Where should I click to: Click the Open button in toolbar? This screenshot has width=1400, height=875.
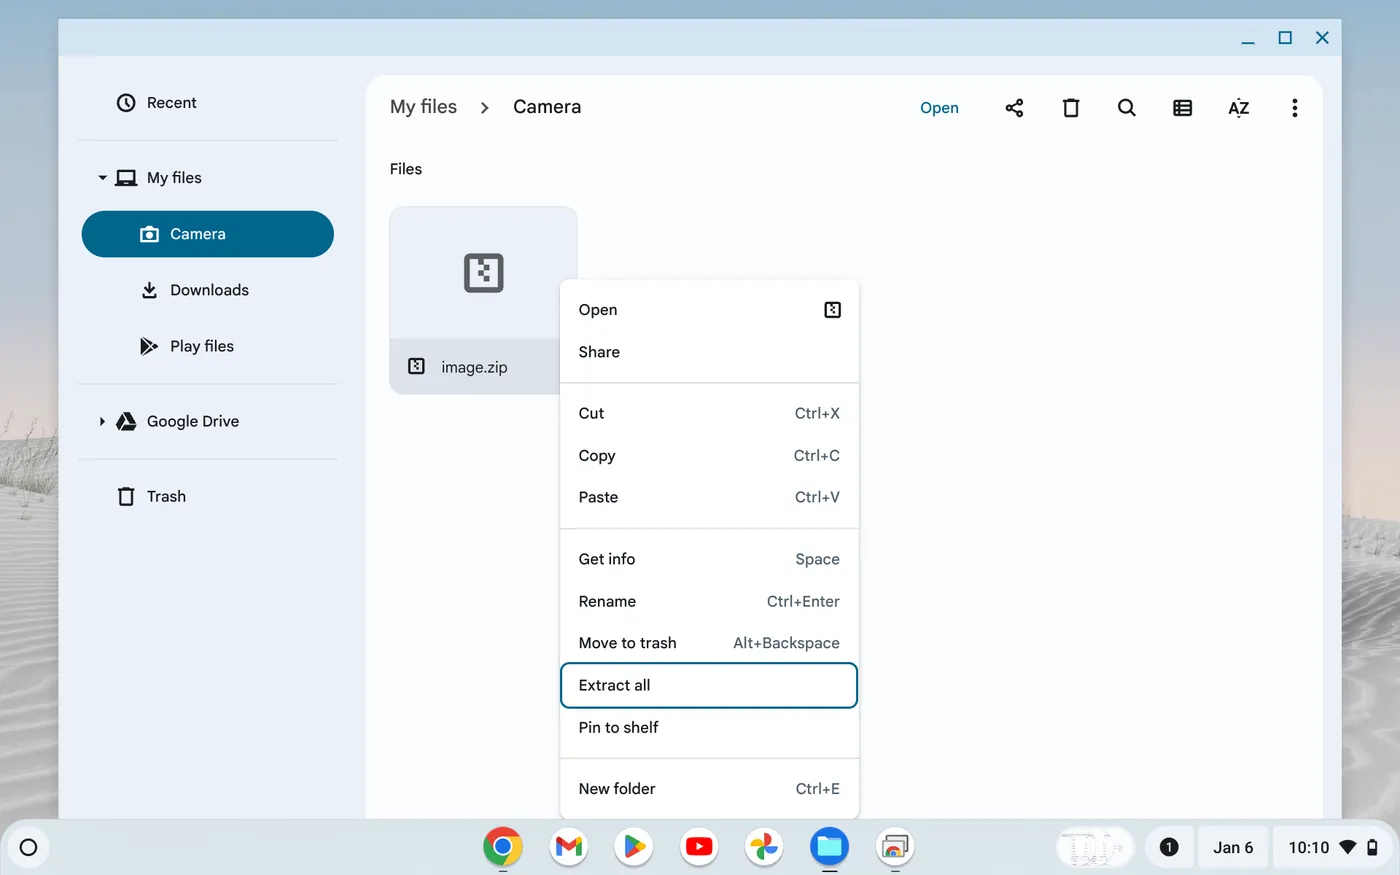tap(939, 108)
